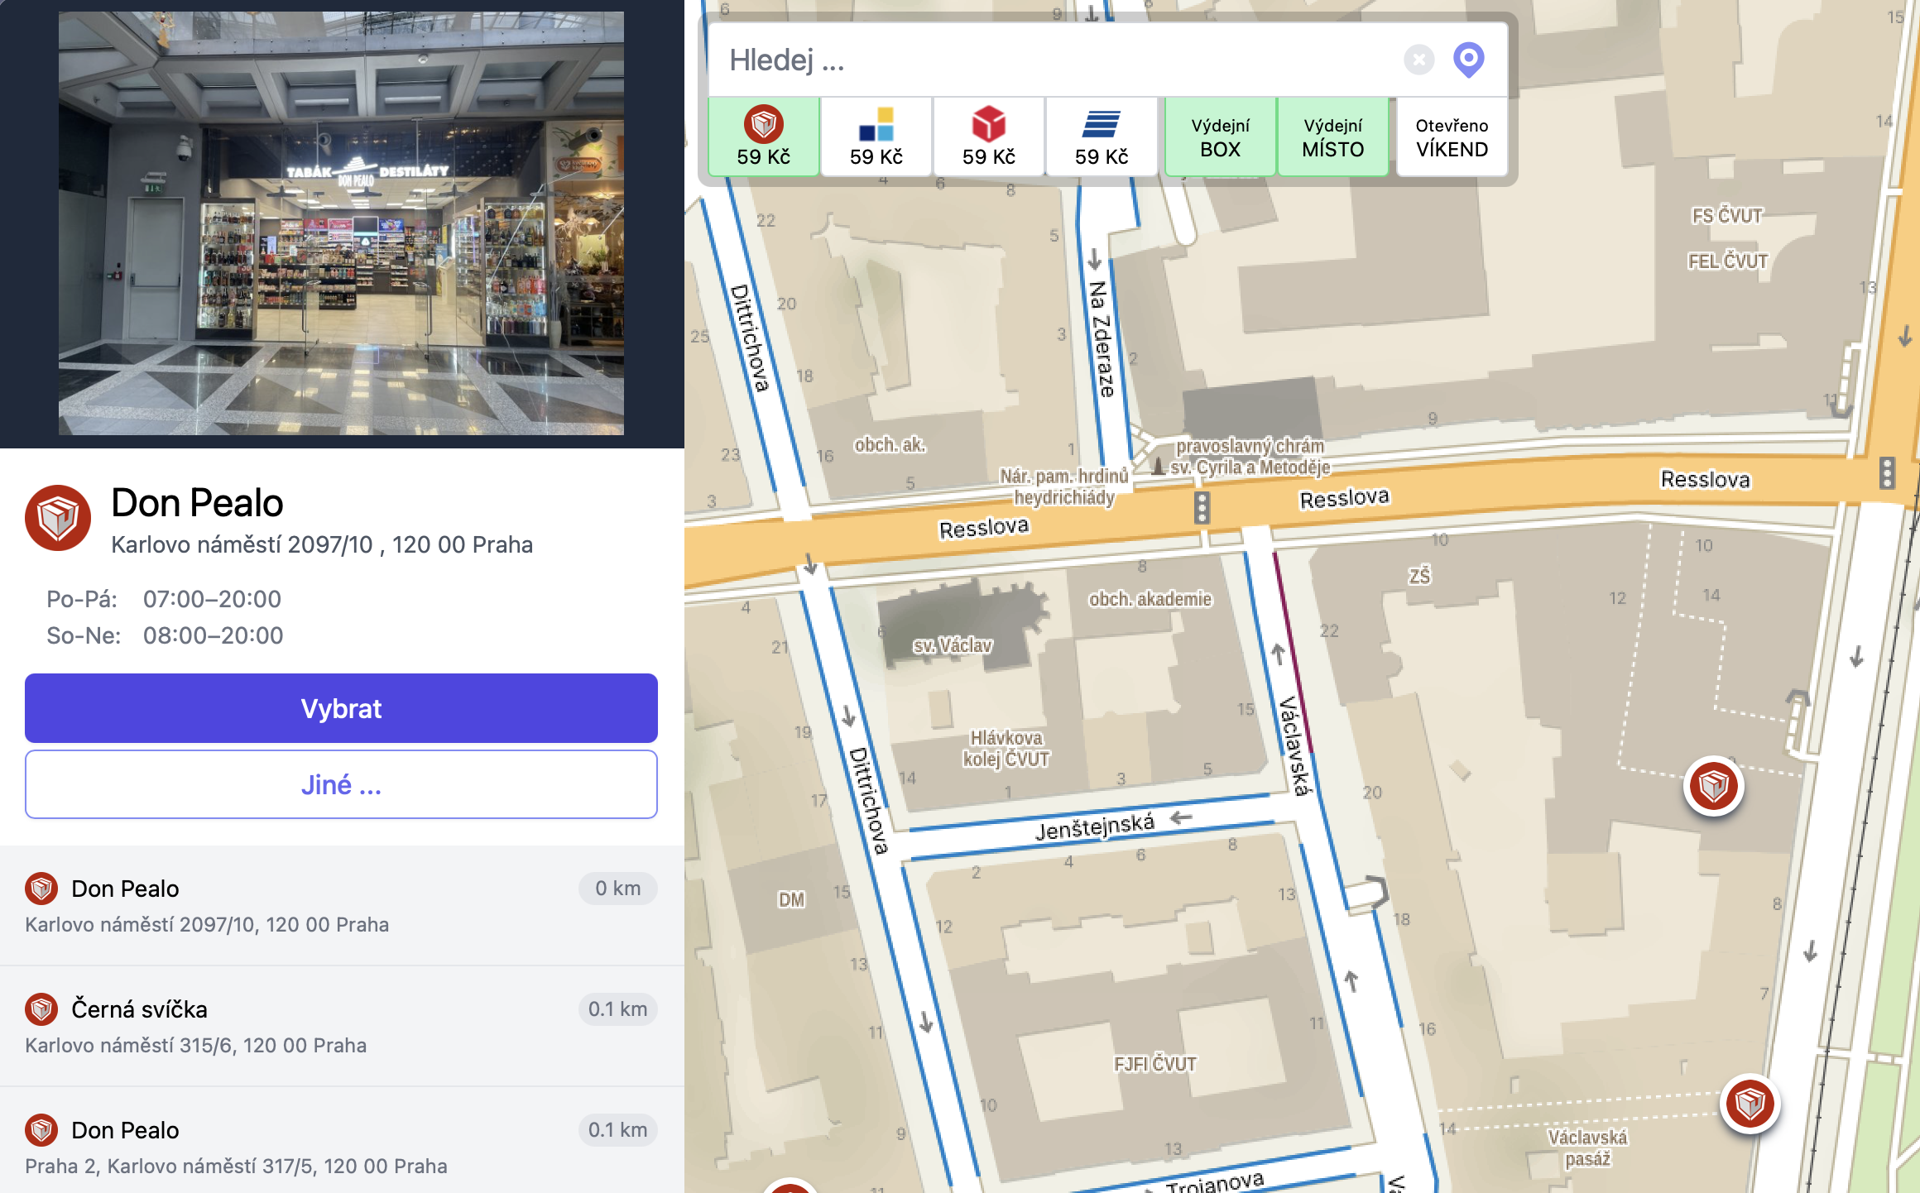The width and height of the screenshot is (1920, 1193).
Task: Click the FEL ČVUT label on map
Action: coord(1727,261)
